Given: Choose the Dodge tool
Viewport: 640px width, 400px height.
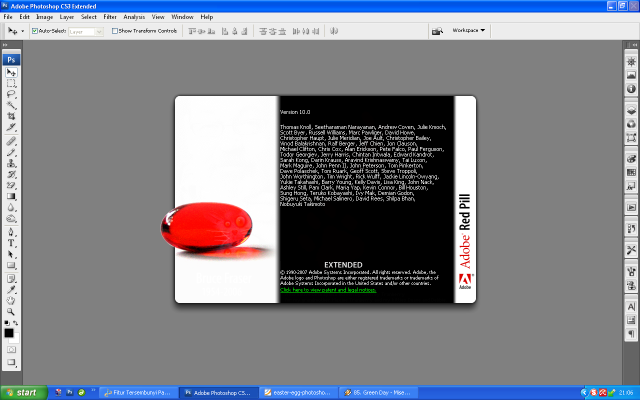Looking at the screenshot, I should pyautogui.click(x=11, y=218).
